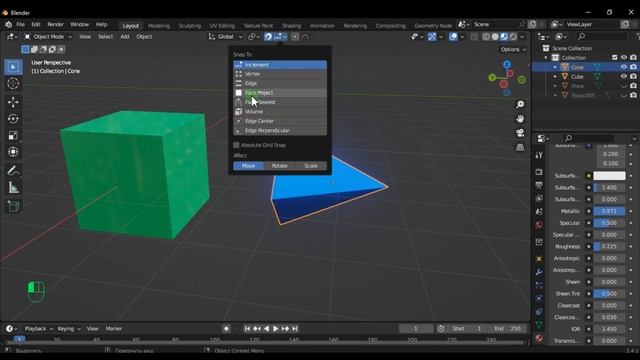Collapse the Collection tree in outliner

pyautogui.click(x=546, y=58)
